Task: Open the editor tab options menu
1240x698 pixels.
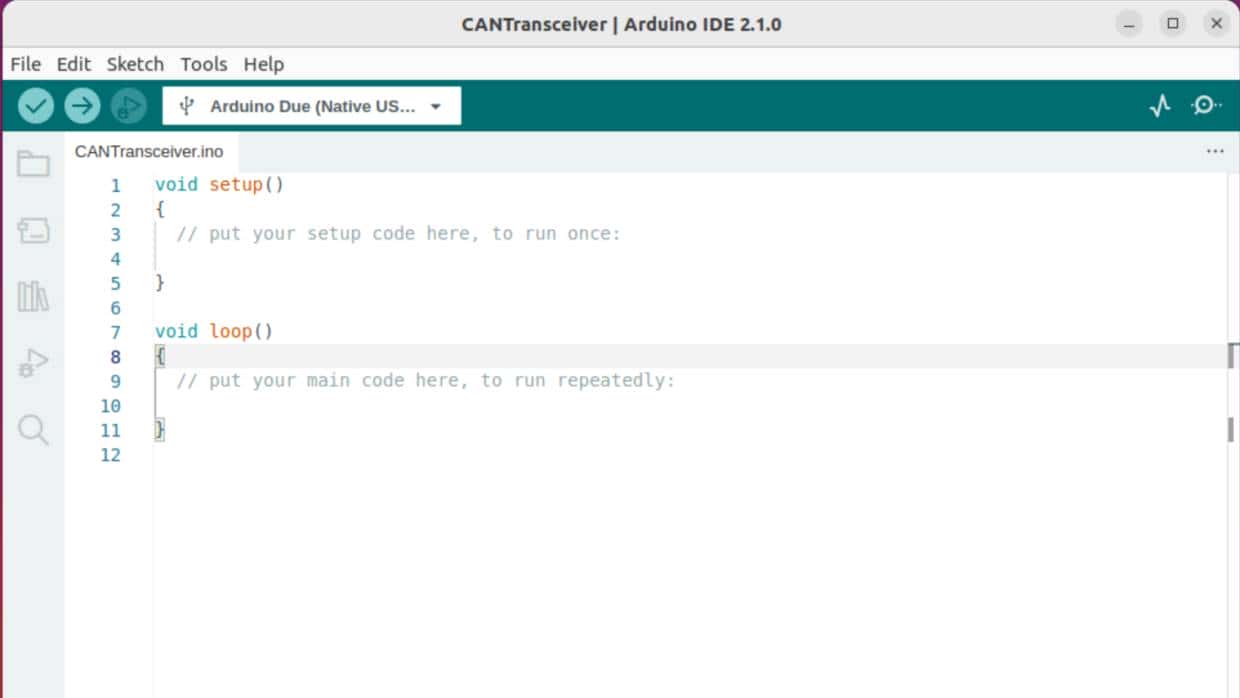Action: (1215, 151)
